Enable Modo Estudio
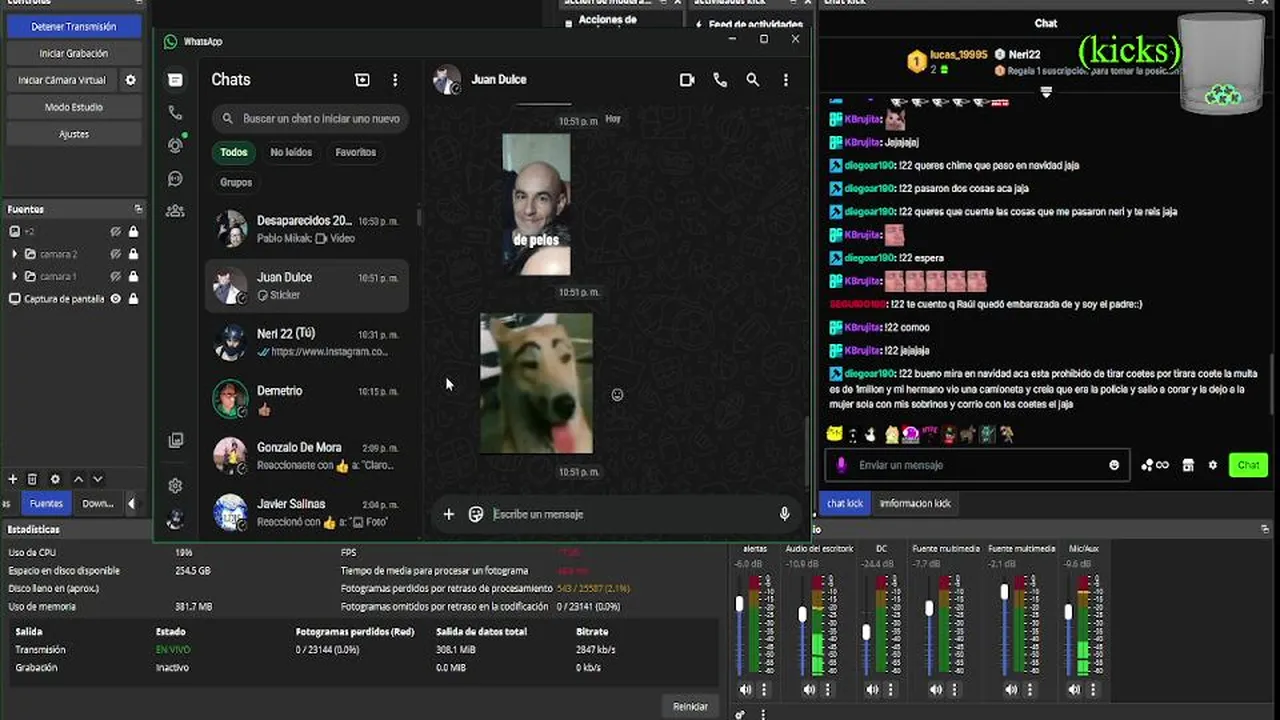The height and width of the screenshot is (720, 1280). pos(74,107)
